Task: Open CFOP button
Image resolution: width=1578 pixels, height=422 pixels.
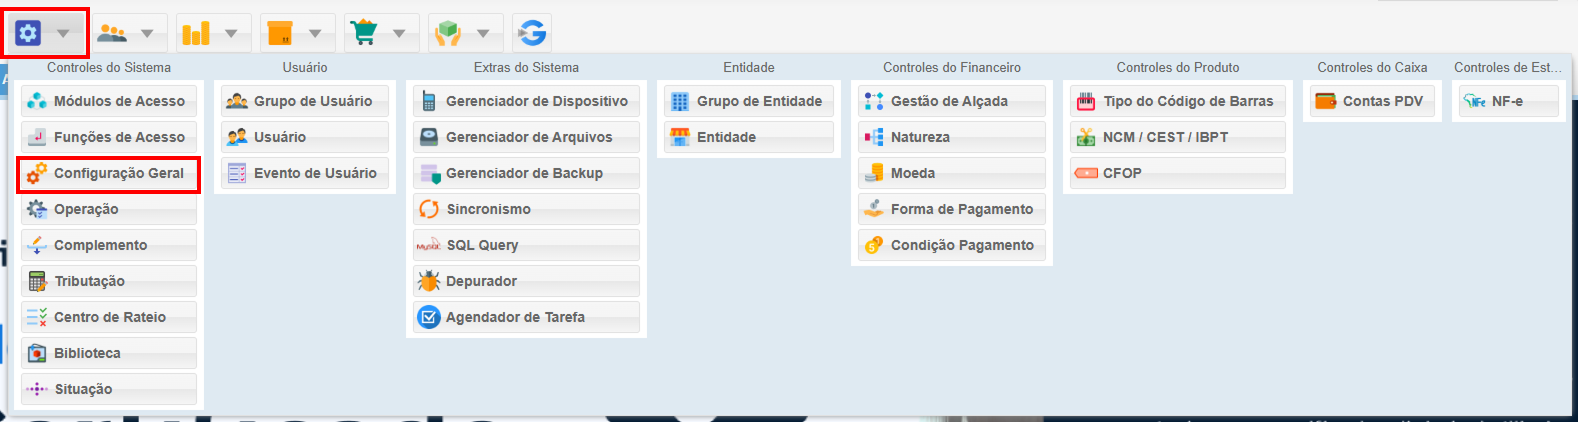Action: [1178, 173]
